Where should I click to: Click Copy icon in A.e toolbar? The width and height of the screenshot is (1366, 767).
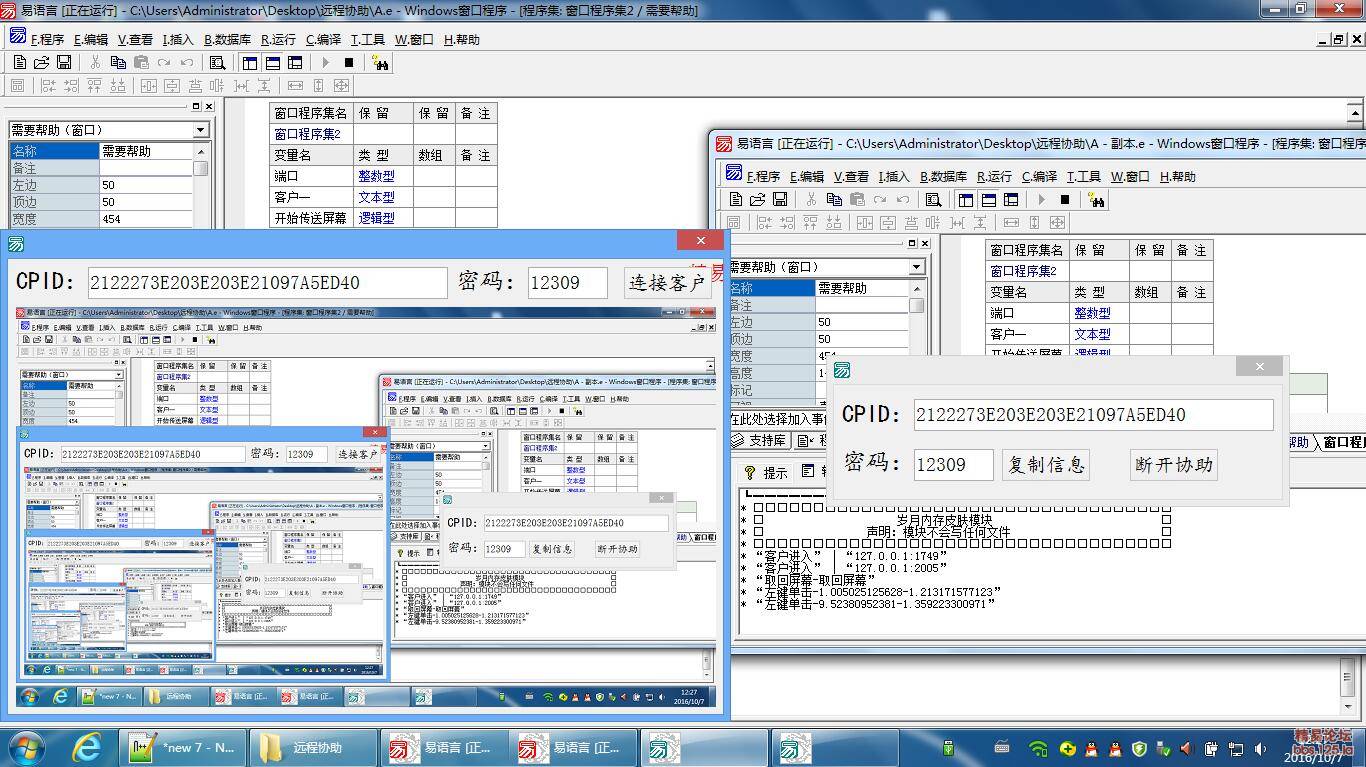[x=118, y=62]
